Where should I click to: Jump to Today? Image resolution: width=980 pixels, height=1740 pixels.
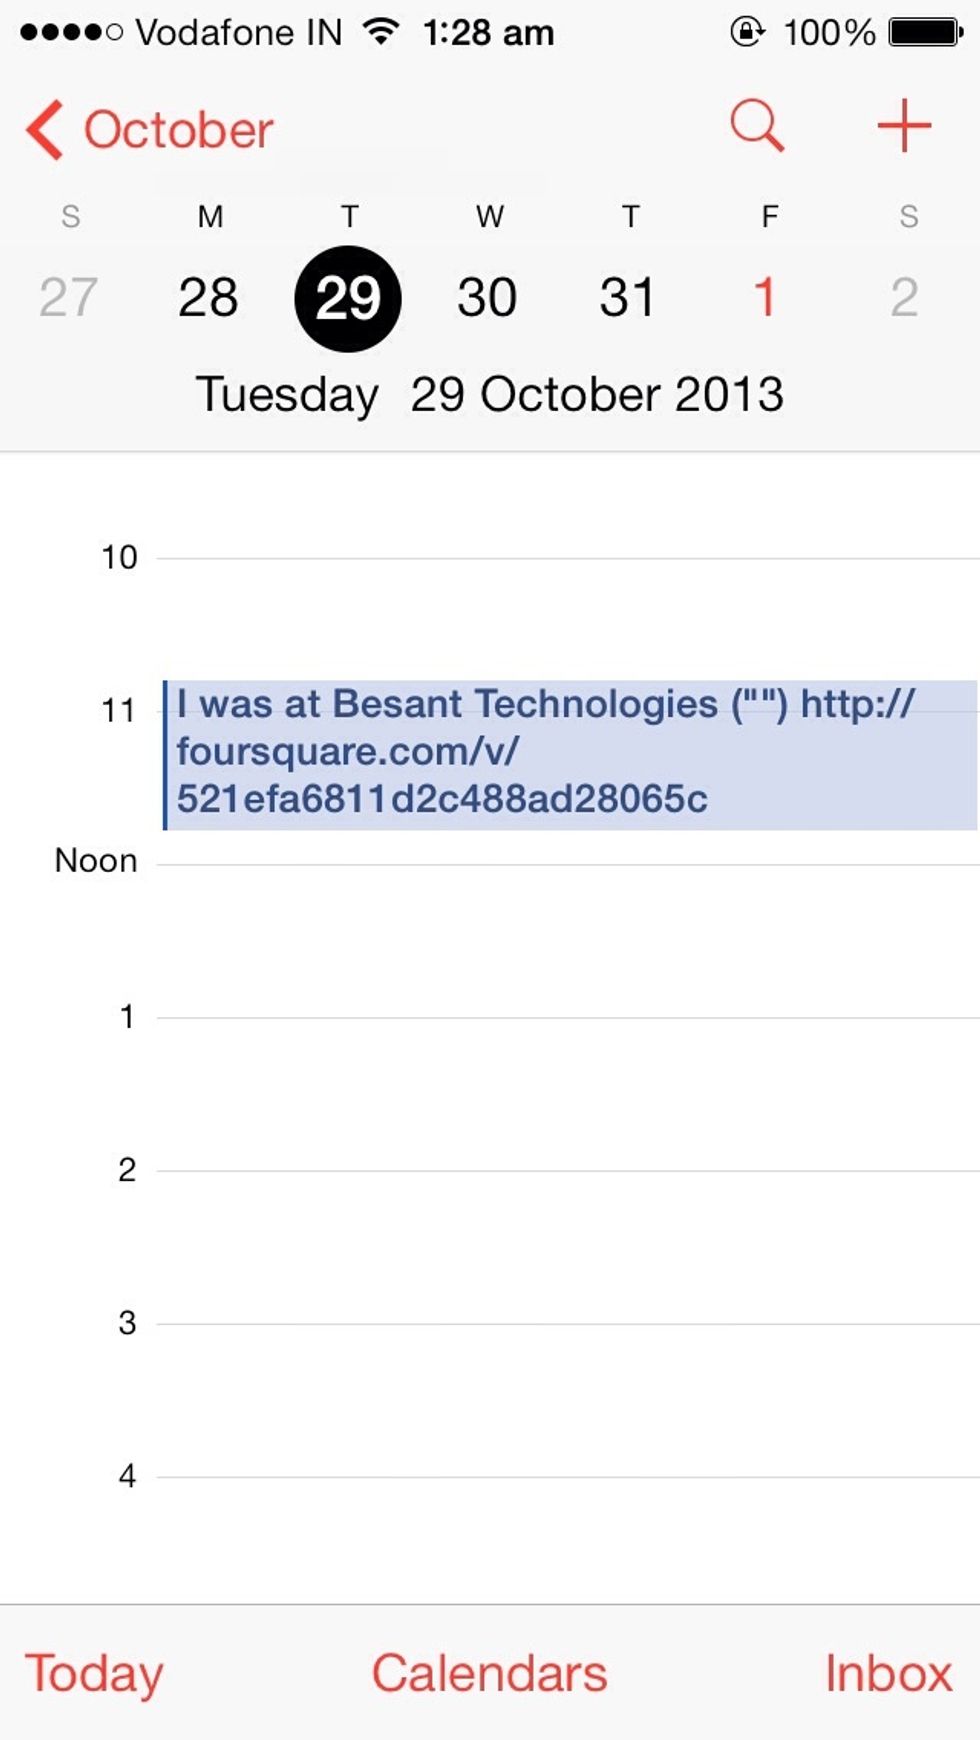click(94, 1673)
